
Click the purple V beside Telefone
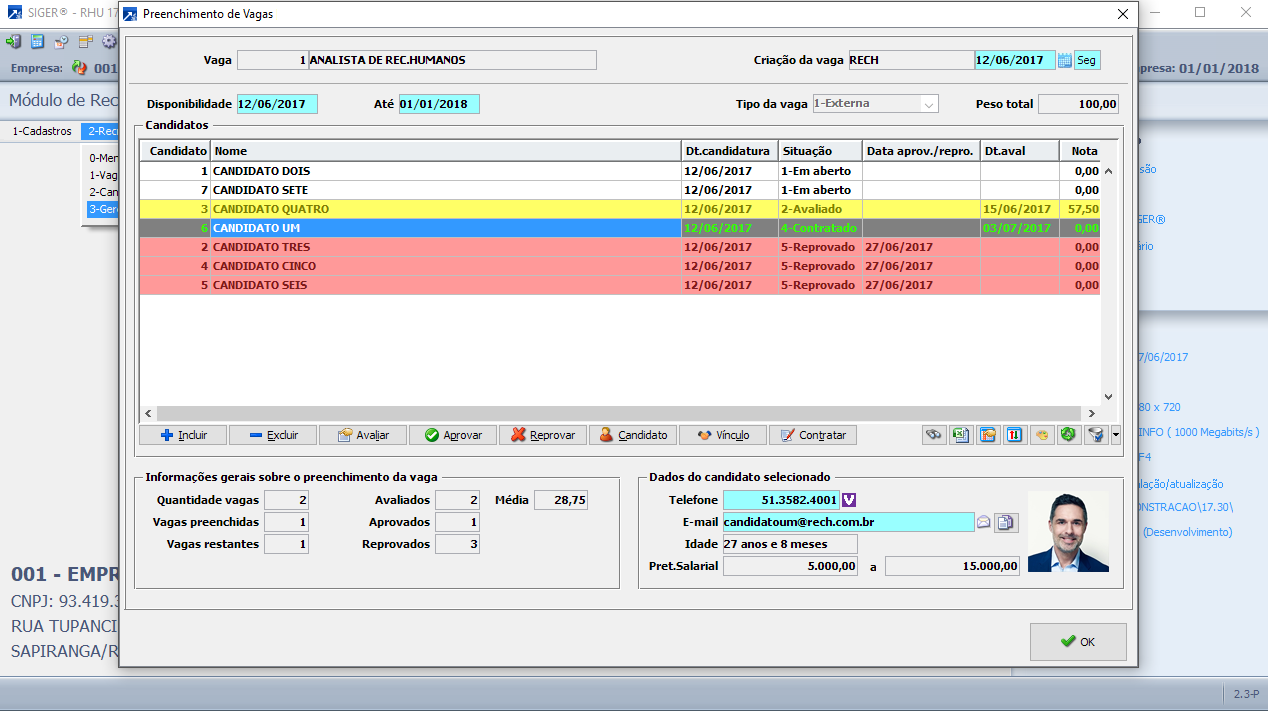[x=849, y=500]
